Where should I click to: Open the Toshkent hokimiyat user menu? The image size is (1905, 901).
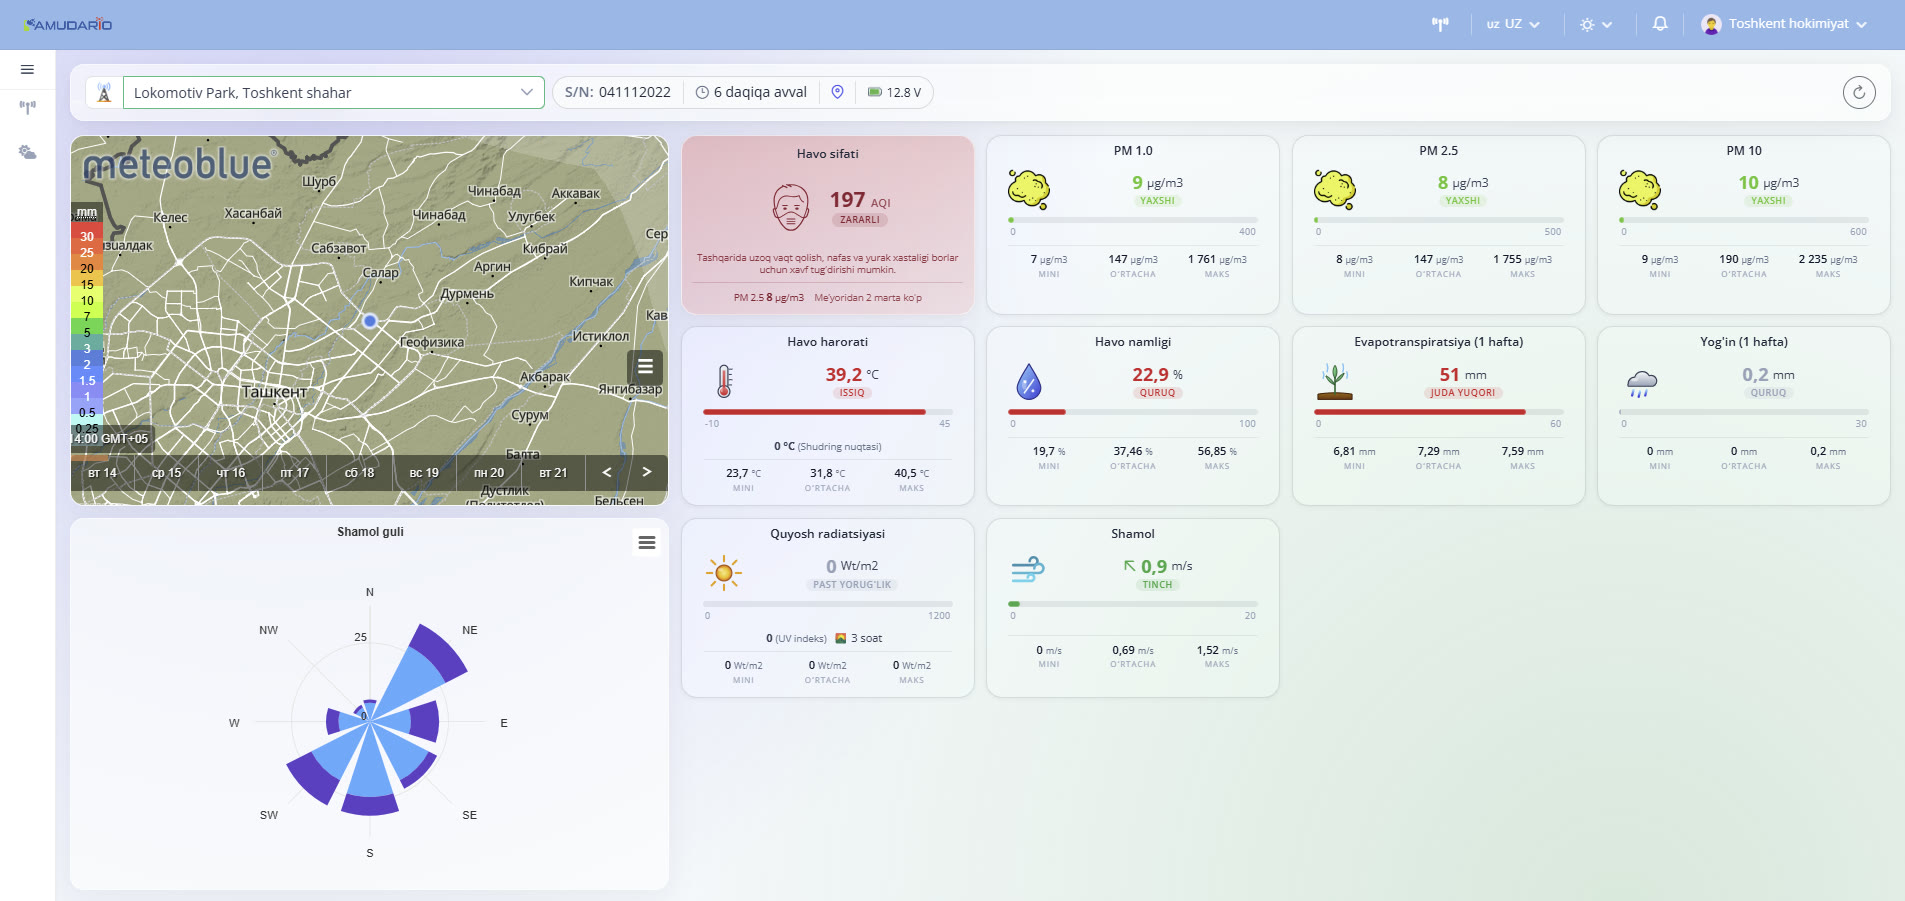[1784, 24]
